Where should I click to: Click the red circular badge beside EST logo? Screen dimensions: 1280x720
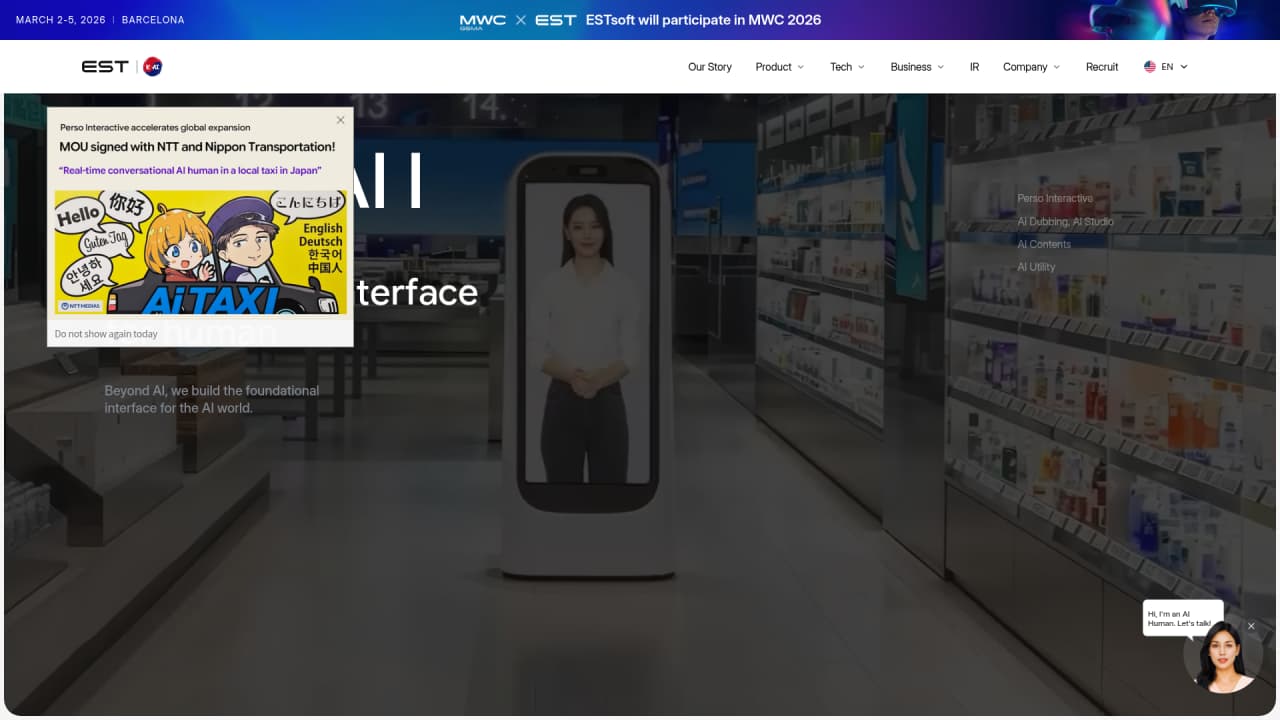tap(153, 67)
